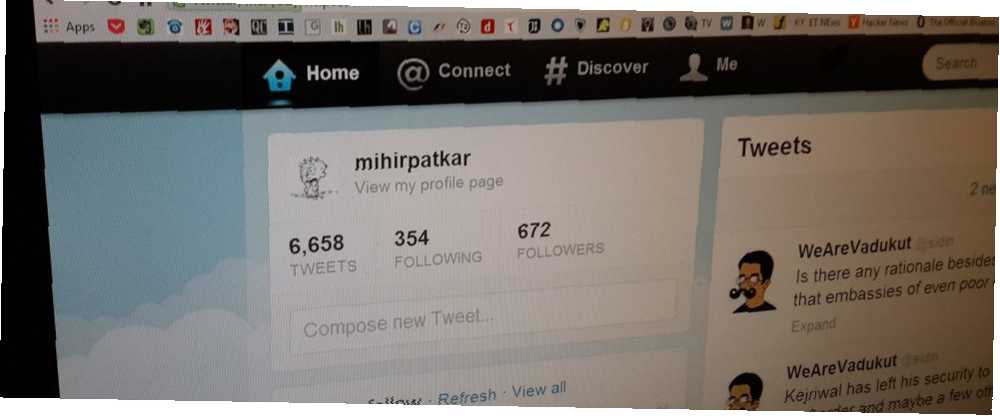This screenshot has width=1000, height=416.
Task: Open View my profile page link
Action: coord(429,184)
